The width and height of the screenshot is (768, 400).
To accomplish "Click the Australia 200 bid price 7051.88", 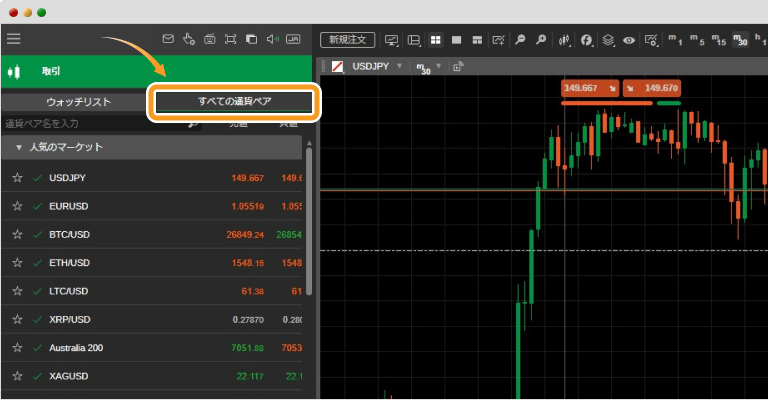I will pyautogui.click(x=247, y=348).
